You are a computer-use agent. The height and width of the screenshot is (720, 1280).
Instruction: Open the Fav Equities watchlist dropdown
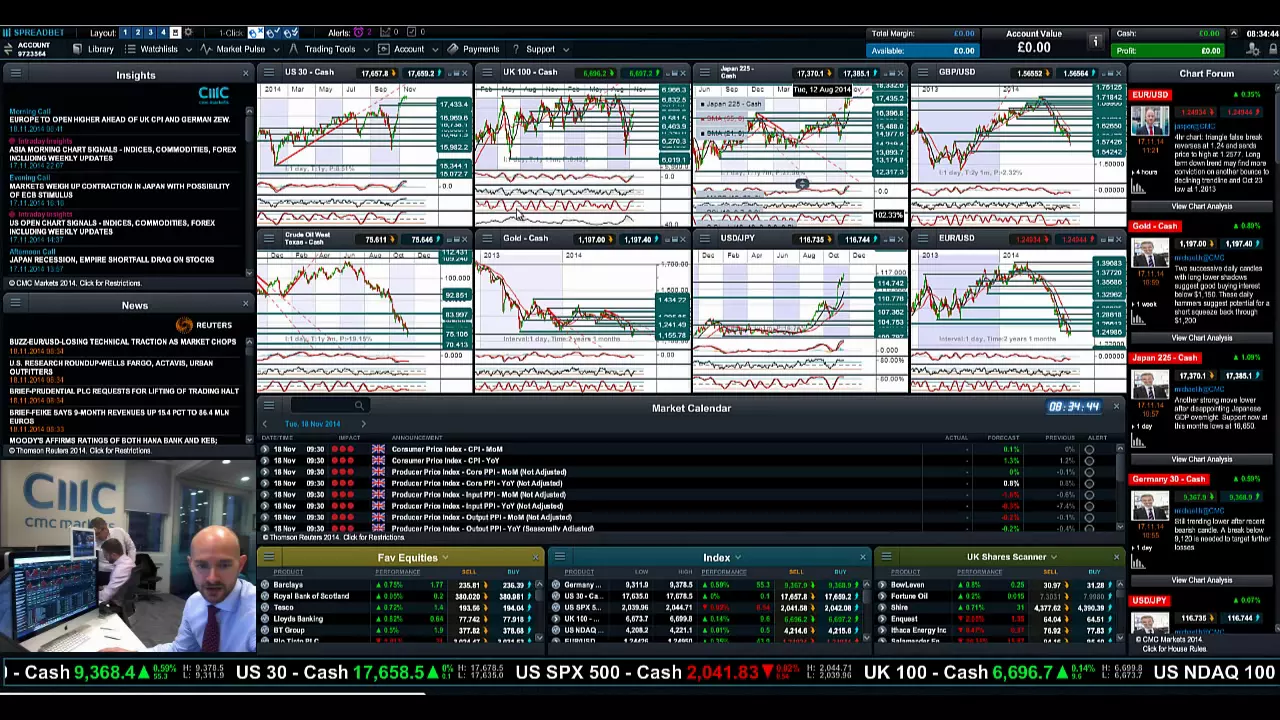pyautogui.click(x=445, y=558)
